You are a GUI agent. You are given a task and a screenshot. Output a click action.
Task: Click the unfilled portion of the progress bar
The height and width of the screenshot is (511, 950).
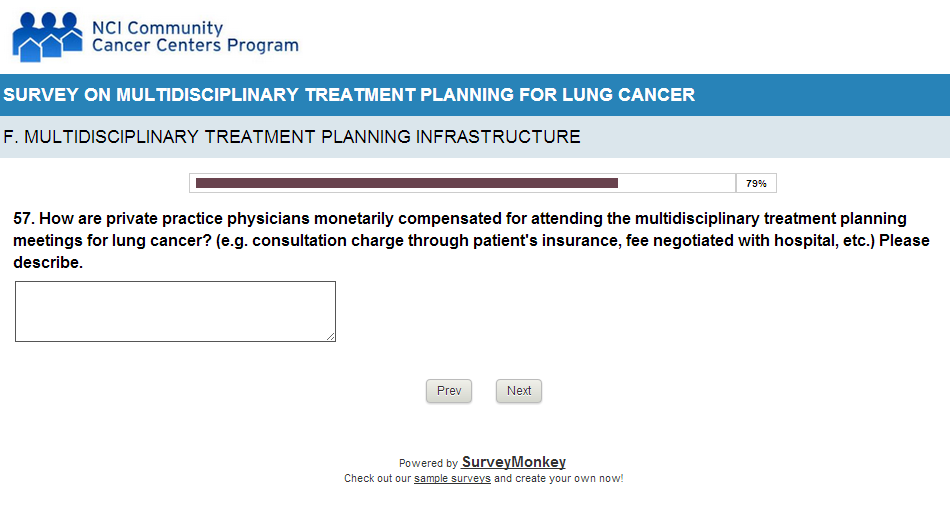click(676, 183)
